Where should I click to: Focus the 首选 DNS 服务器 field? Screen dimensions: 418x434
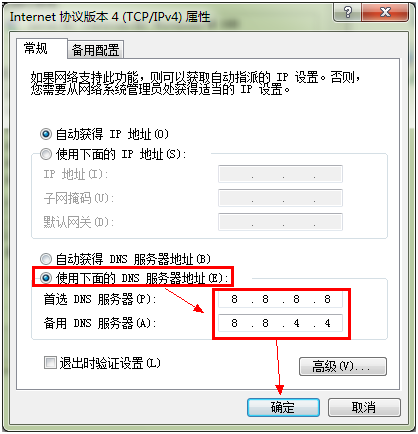click(x=280, y=299)
